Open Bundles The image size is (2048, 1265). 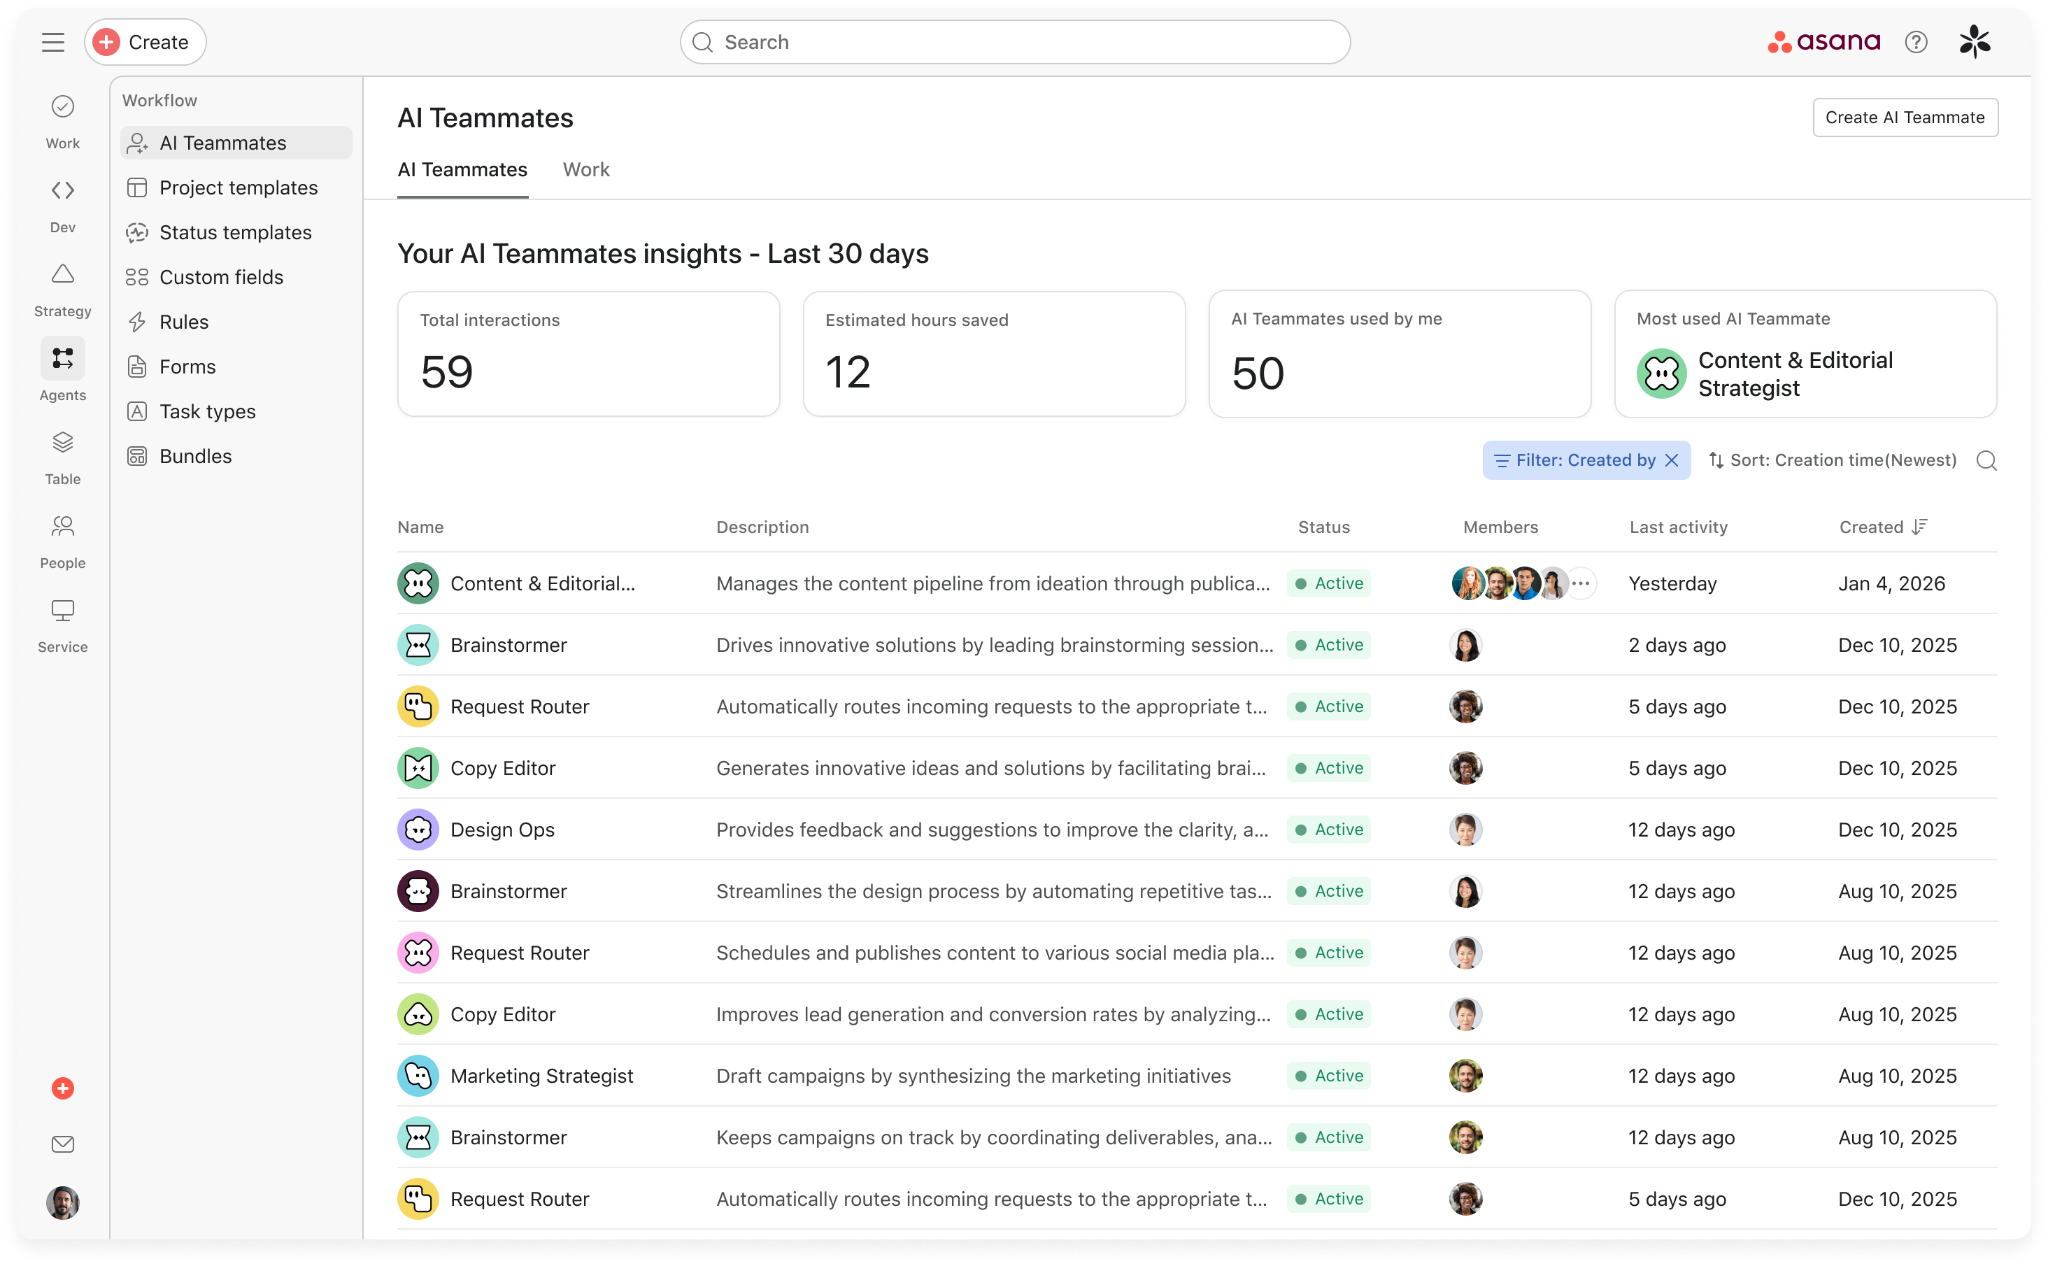(236, 456)
